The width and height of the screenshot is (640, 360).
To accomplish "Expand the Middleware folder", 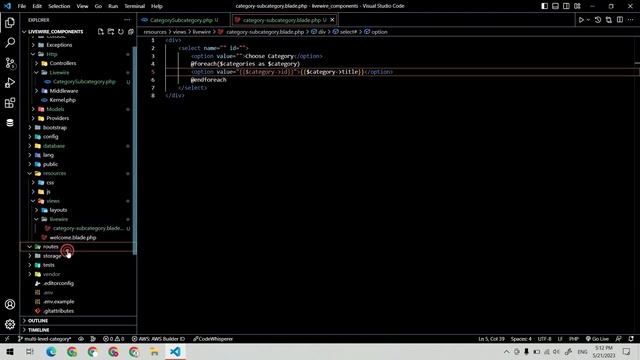I will click(64, 91).
